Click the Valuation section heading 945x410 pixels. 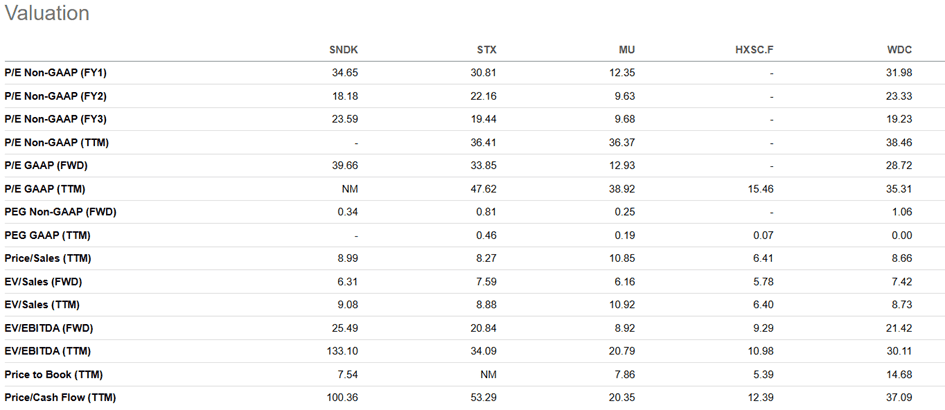tap(46, 14)
